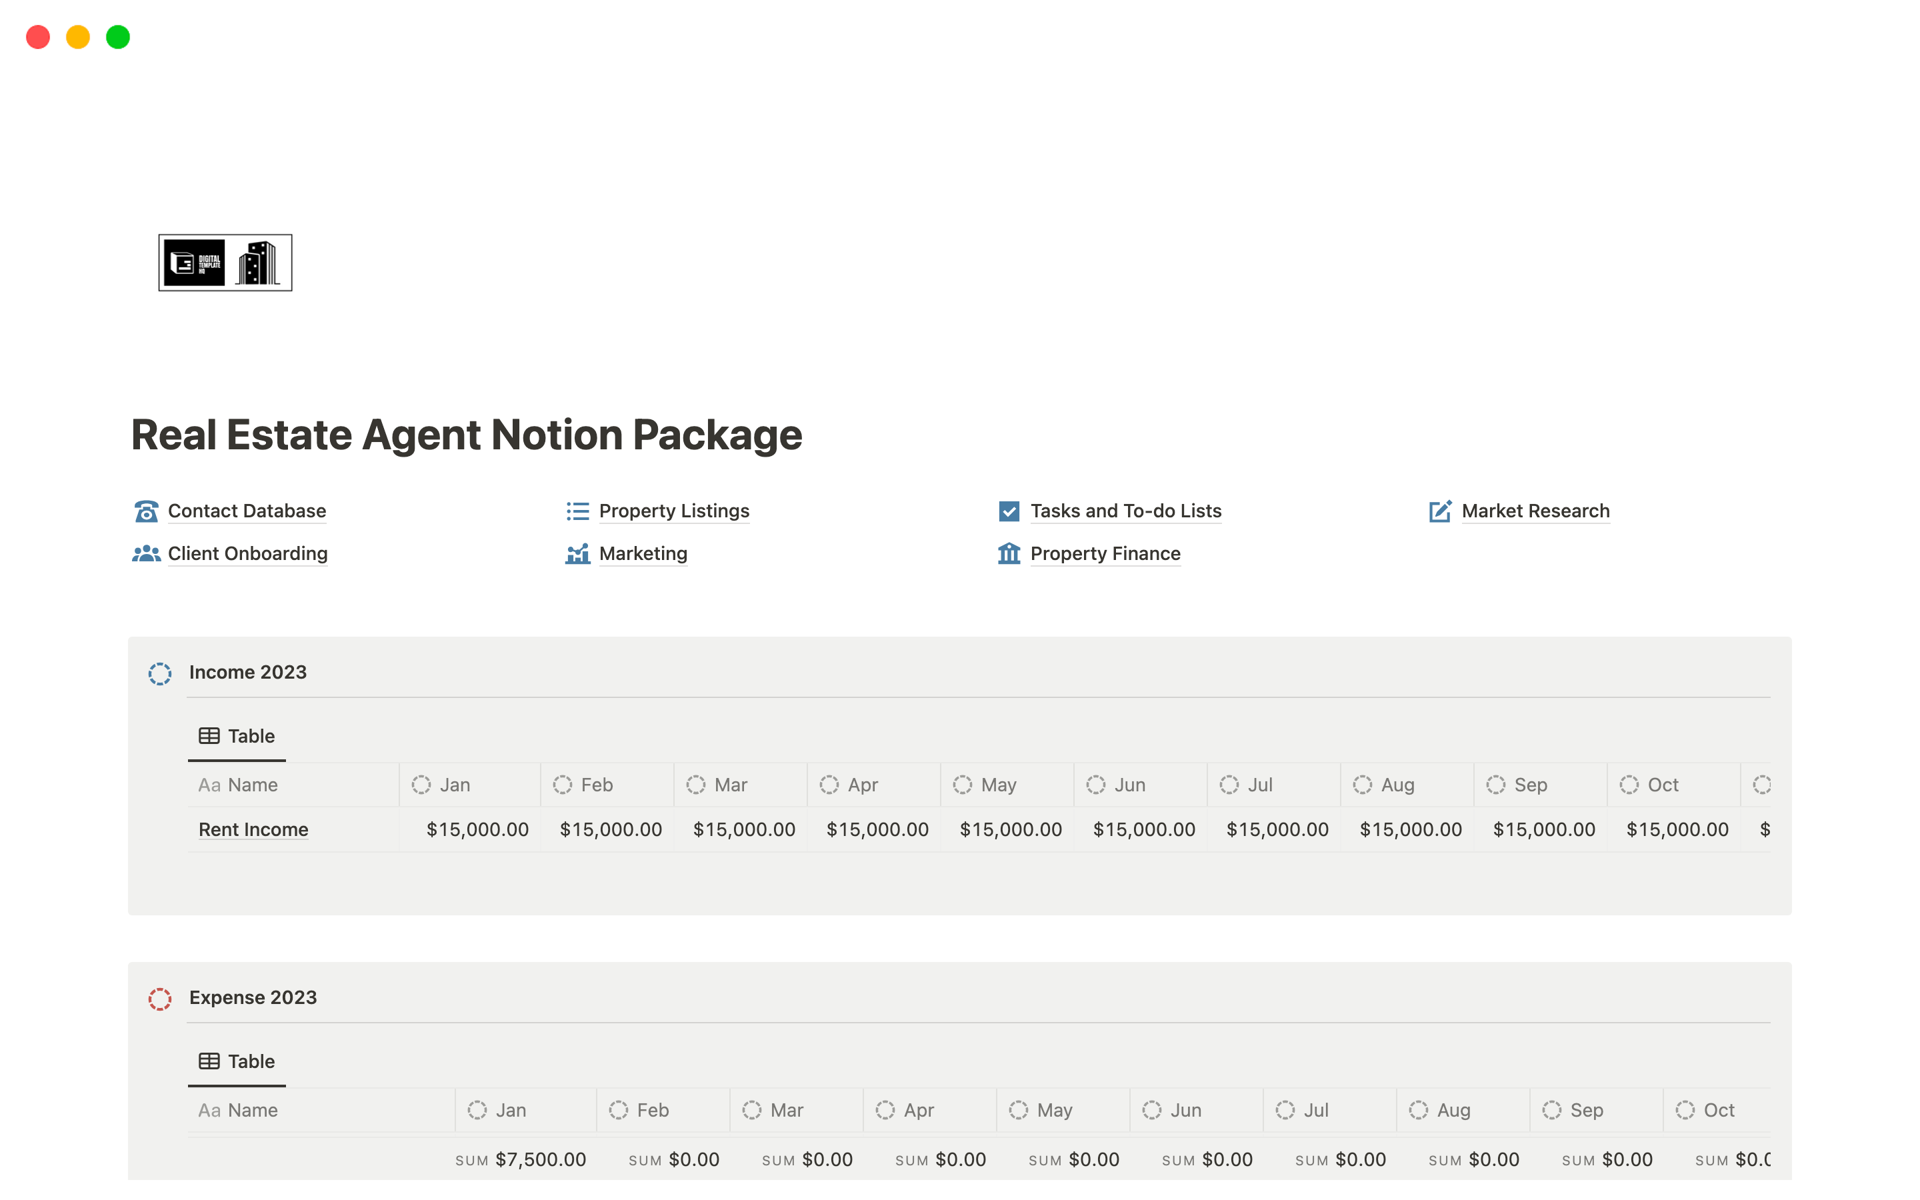Open the Market Research page link
This screenshot has height=1200, width=1920.
[1535, 511]
